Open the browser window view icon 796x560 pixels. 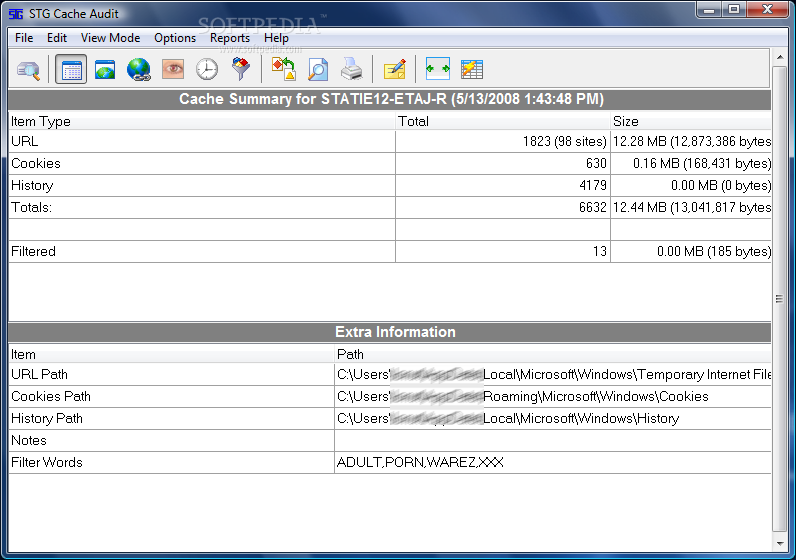coord(105,70)
